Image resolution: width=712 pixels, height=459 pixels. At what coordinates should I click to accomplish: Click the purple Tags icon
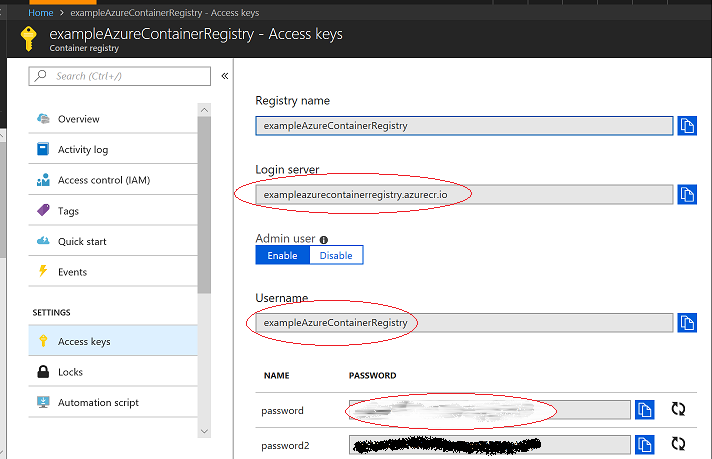click(43, 210)
